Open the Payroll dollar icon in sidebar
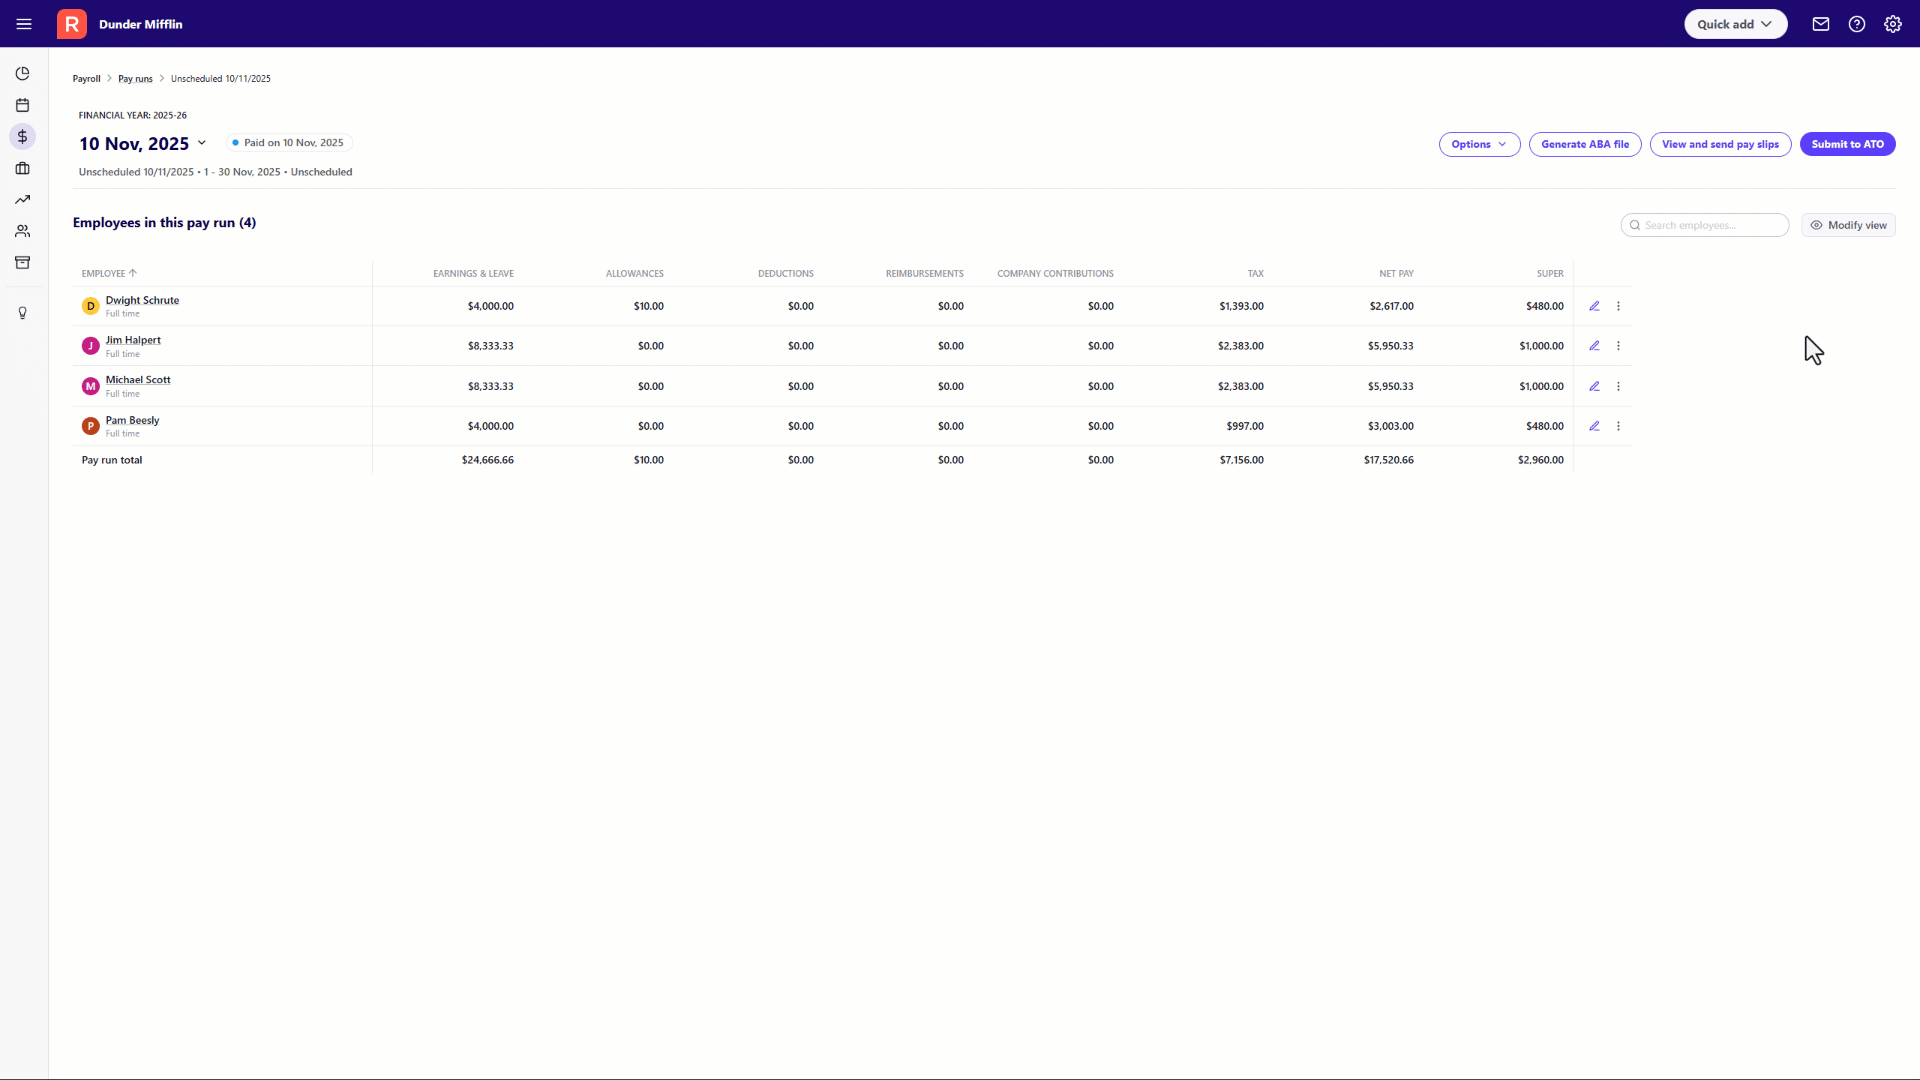Image resolution: width=1920 pixels, height=1080 pixels. point(22,136)
